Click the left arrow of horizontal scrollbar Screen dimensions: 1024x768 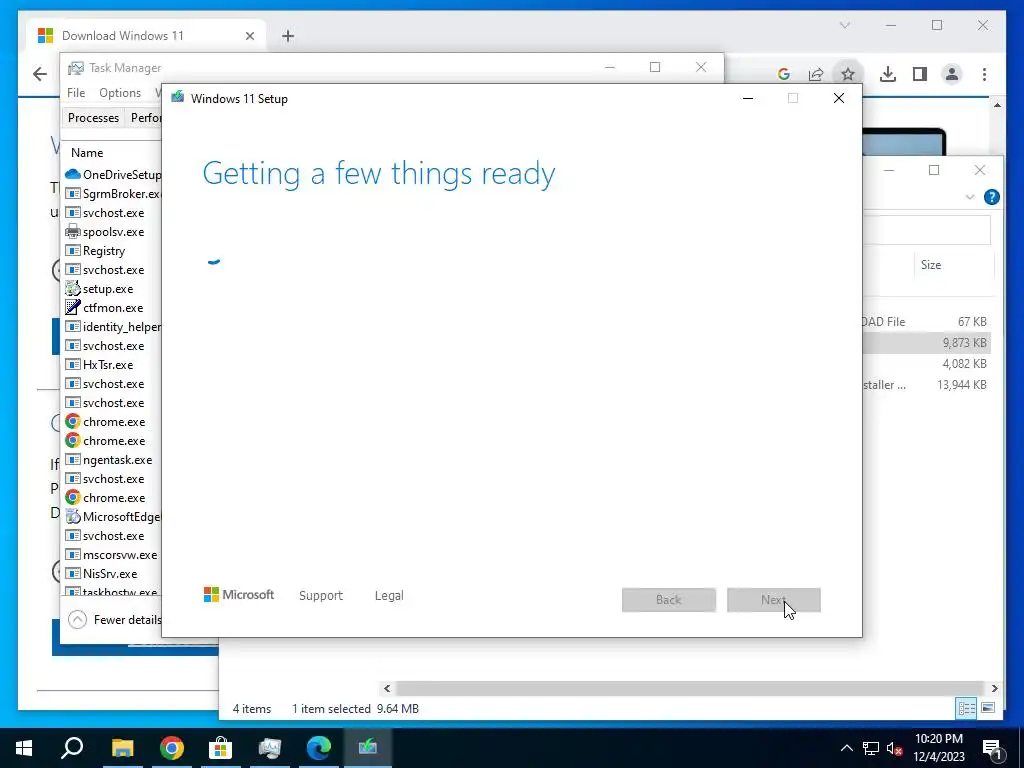[387, 688]
